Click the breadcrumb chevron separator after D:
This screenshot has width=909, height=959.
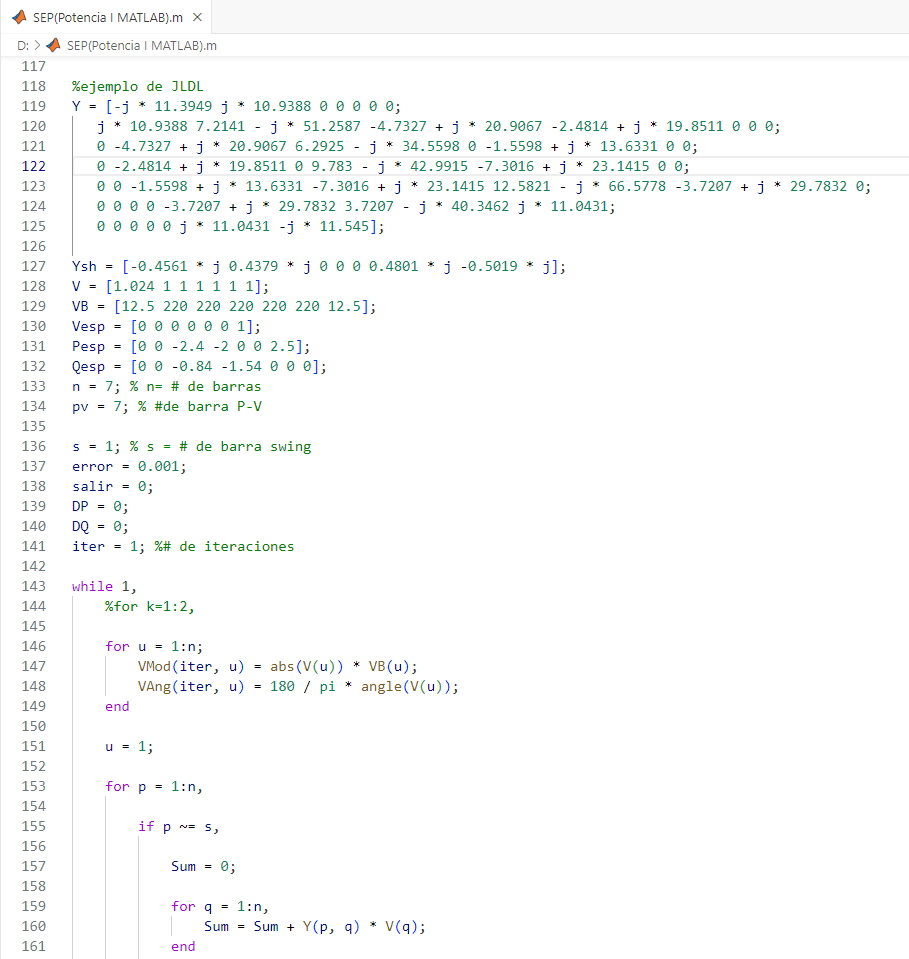click(x=37, y=45)
